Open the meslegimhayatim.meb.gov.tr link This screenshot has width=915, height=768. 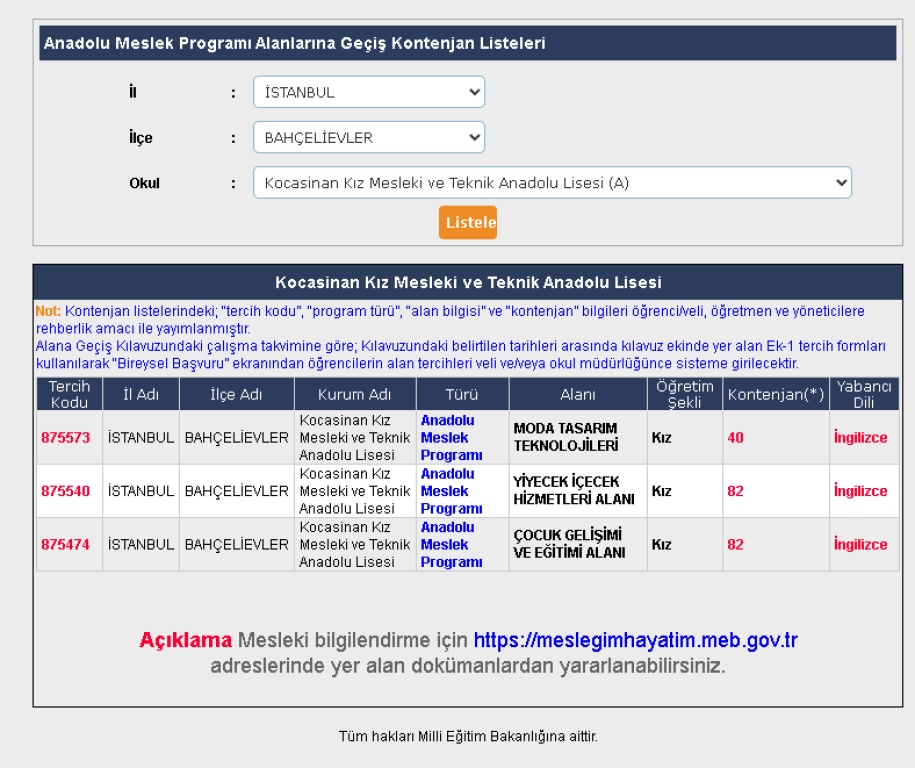click(635, 640)
